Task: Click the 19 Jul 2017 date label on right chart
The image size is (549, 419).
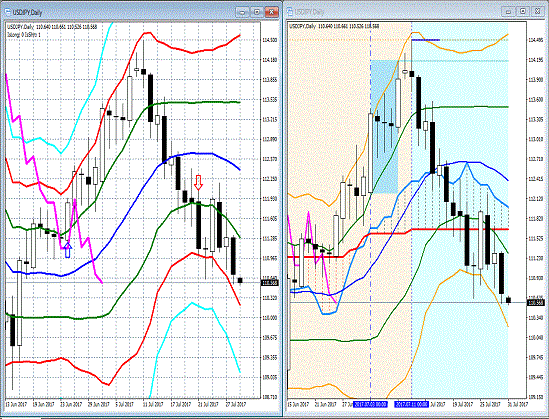Action: point(463,404)
